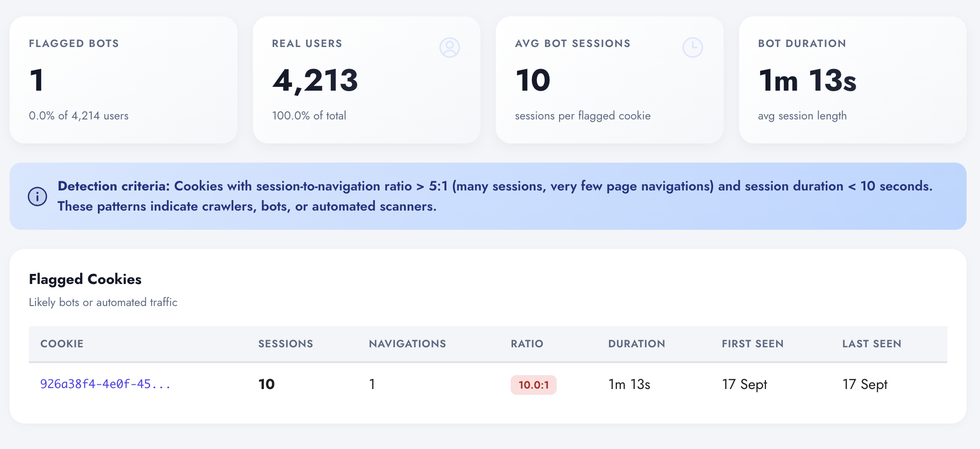Image resolution: width=980 pixels, height=449 pixels.
Task: Click 'sessions per flagged cookie' caption
Action: click(x=582, y=116)
